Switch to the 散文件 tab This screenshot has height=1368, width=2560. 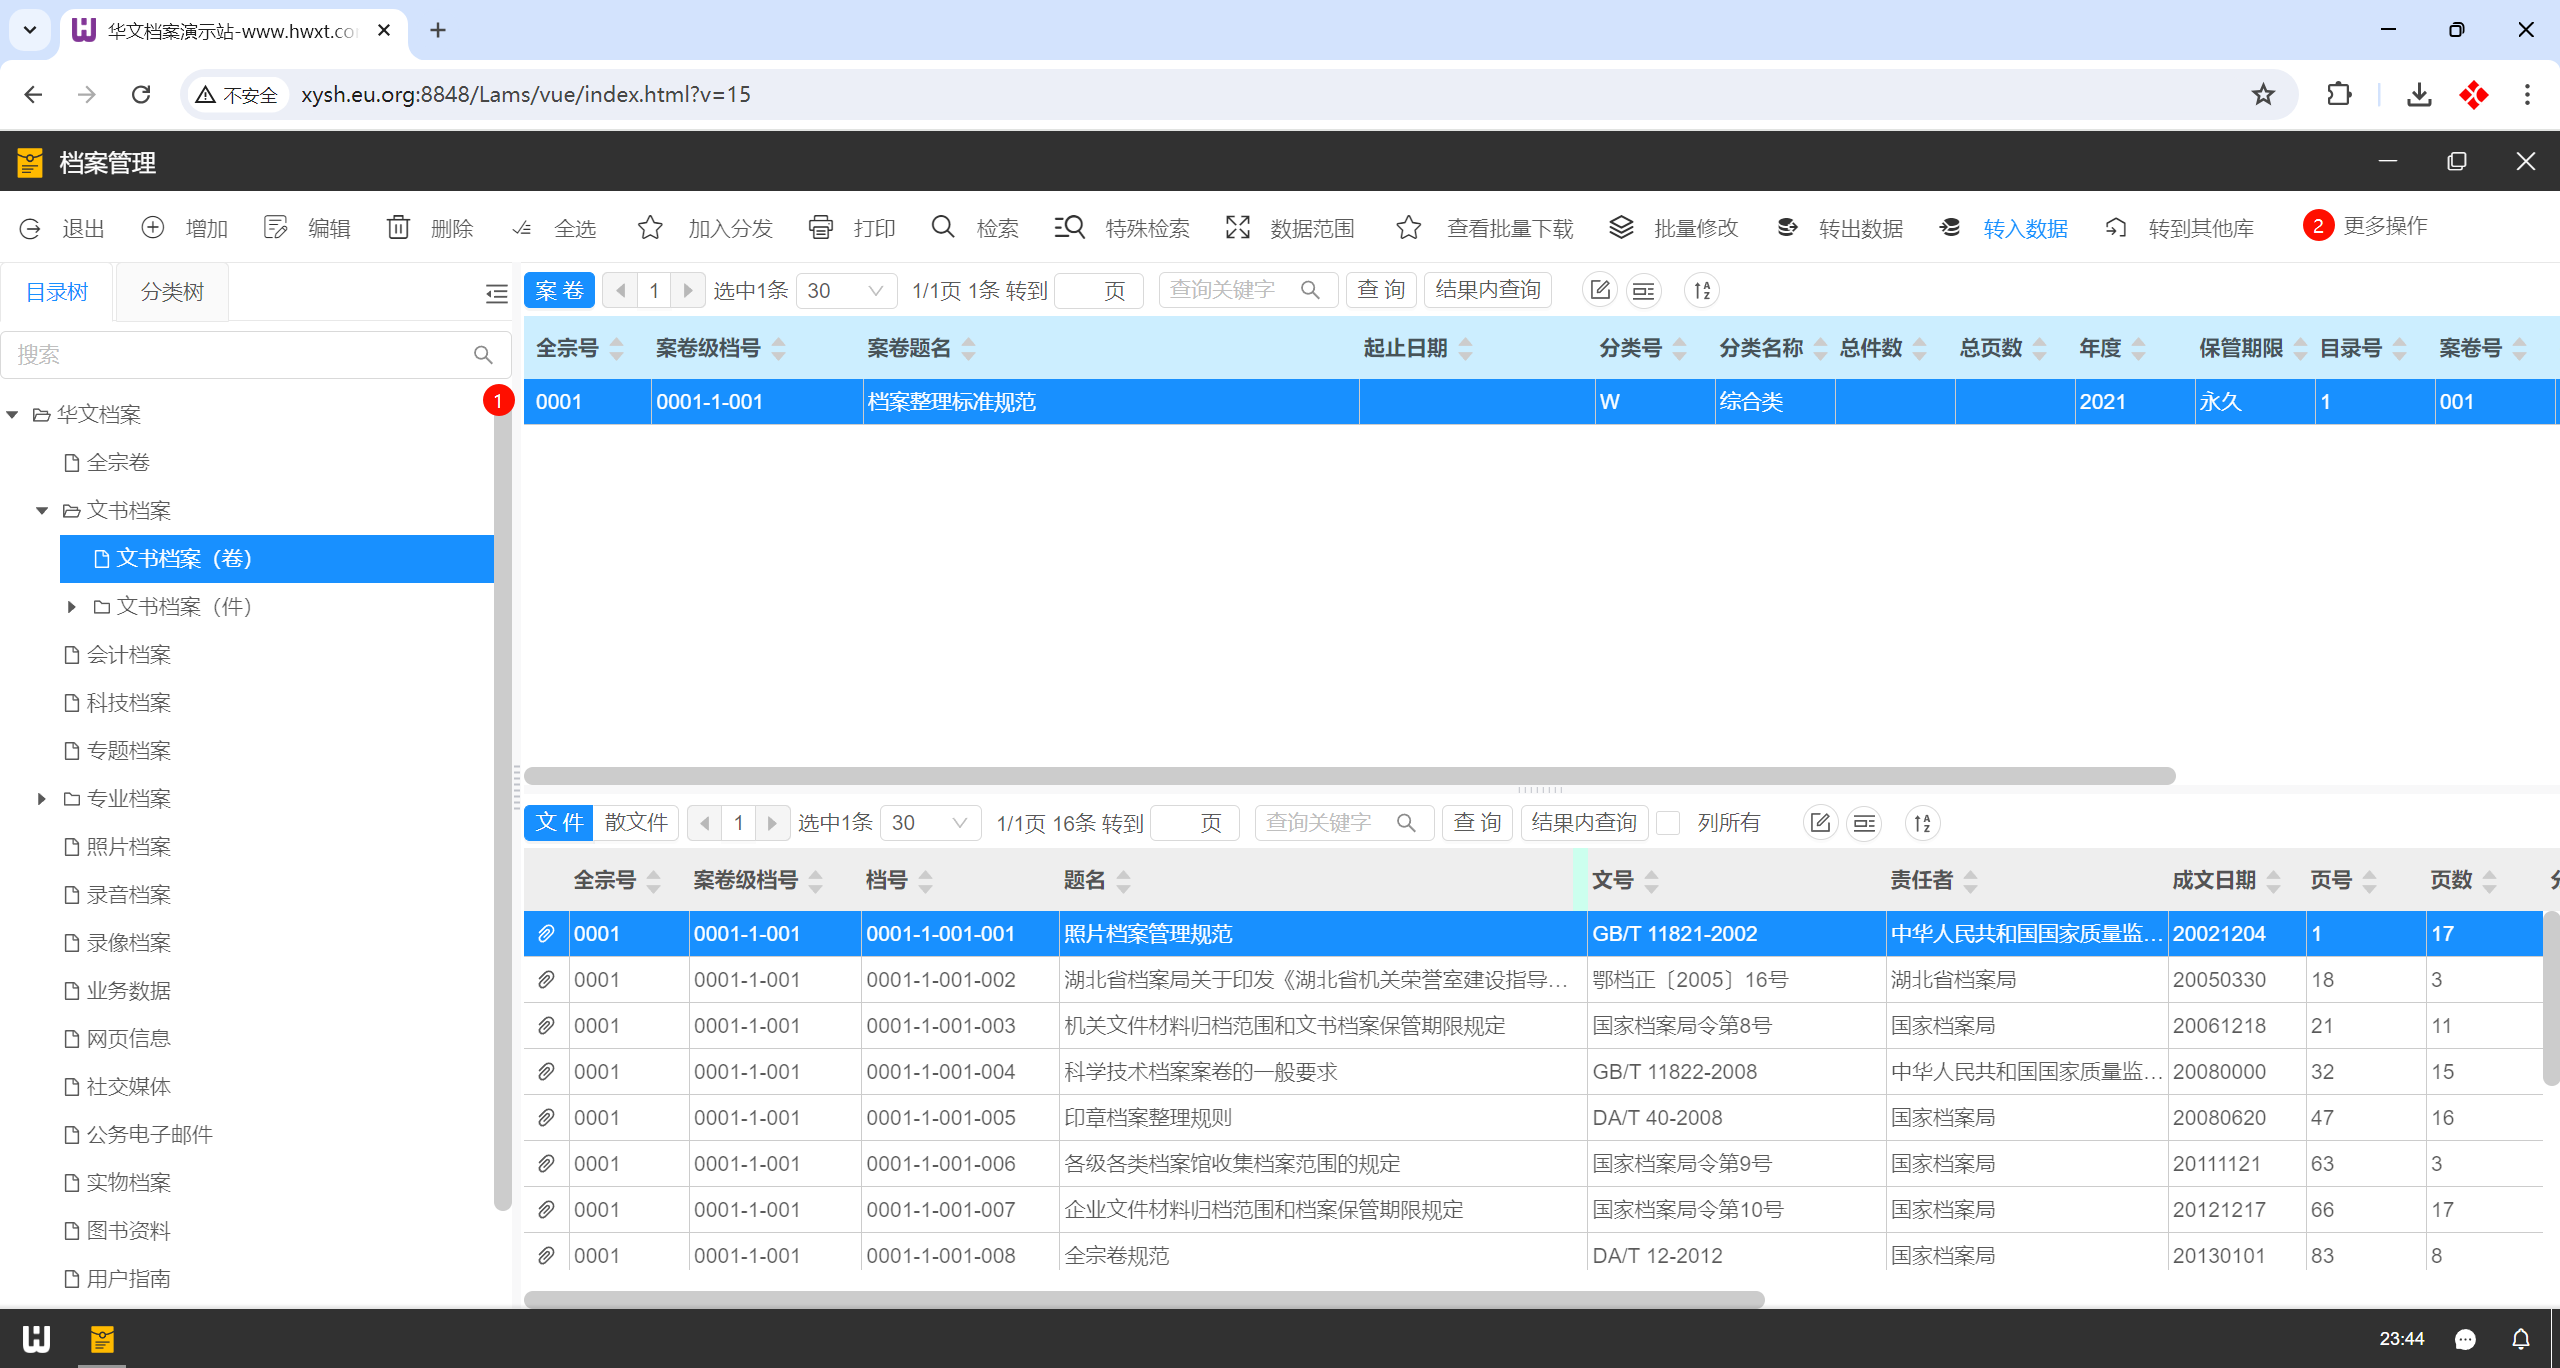pos(636,823)
